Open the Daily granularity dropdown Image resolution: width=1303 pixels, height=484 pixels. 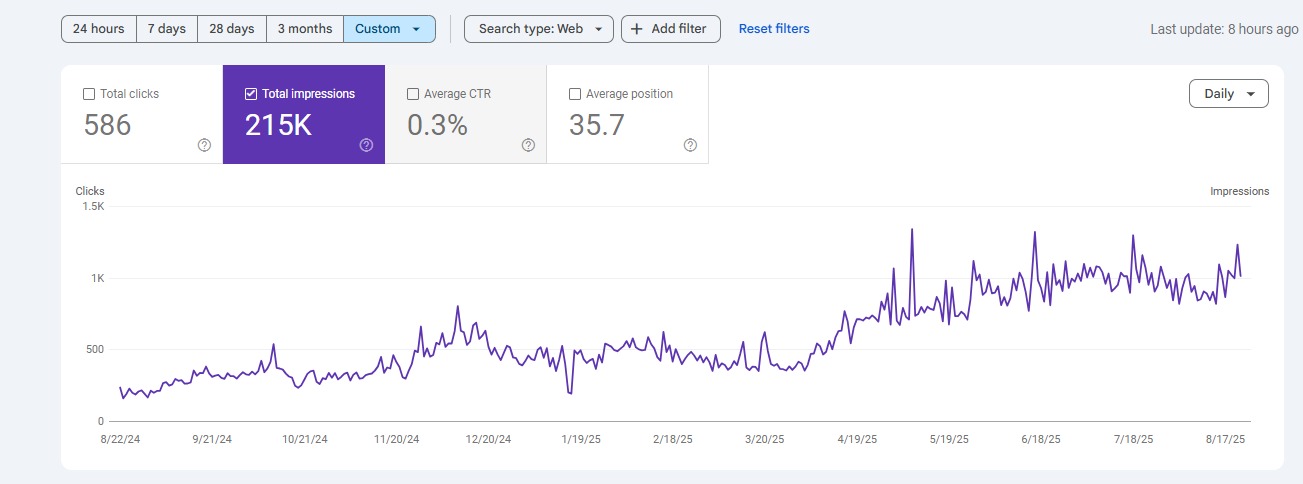tap(1228, 94)
